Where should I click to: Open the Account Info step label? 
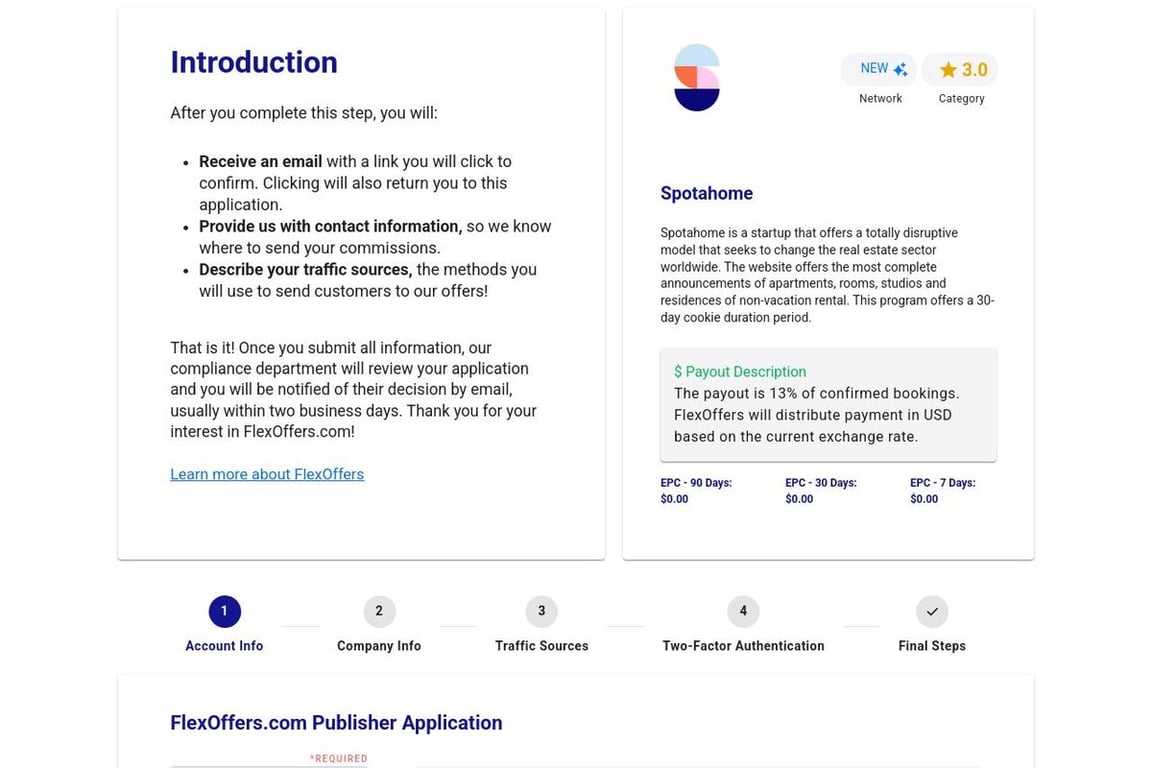pyautogui.click(x=224, y=646)
